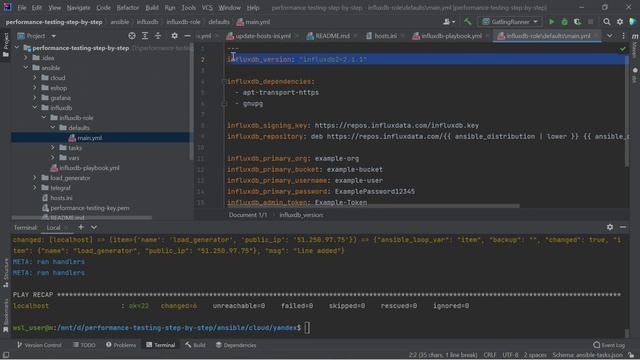640x360 pixels.
Task: Open Project panel options gear
Action: 174,36
